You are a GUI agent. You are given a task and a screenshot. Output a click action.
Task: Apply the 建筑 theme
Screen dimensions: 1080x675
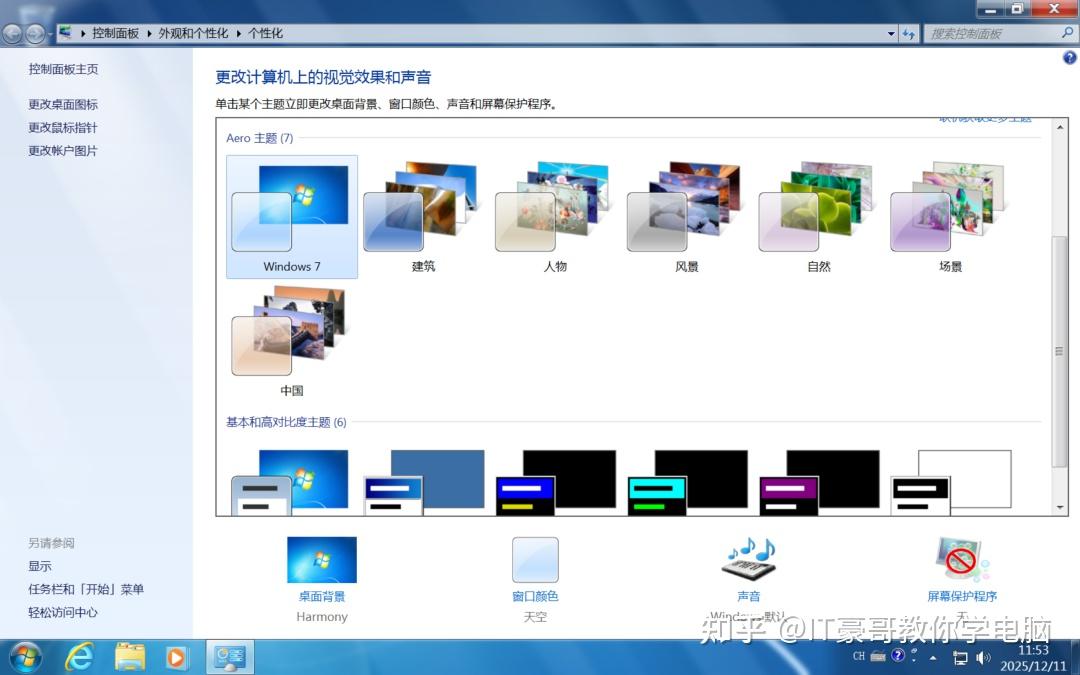tap(423, 217)
